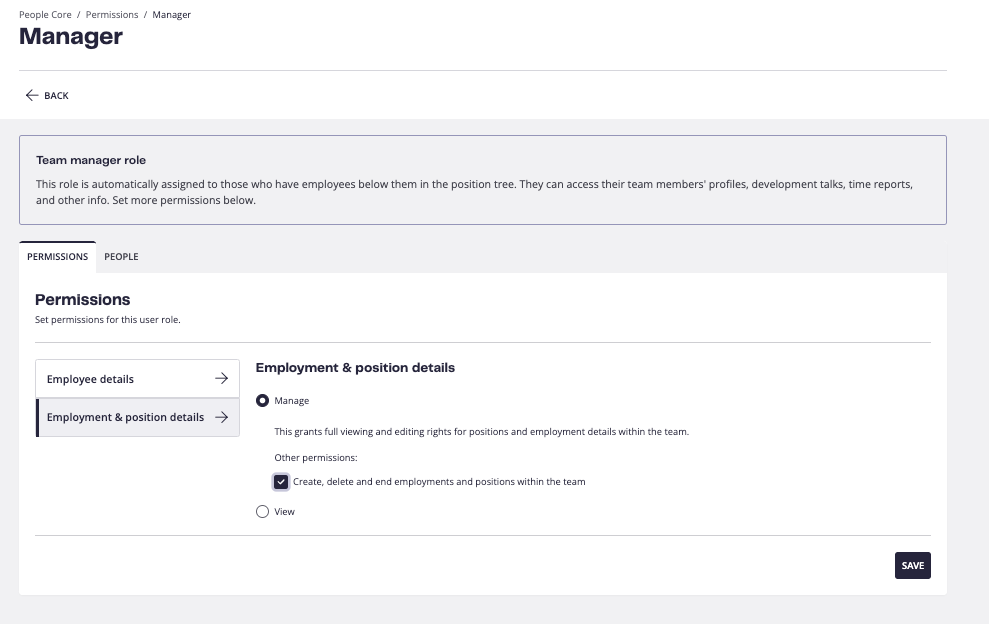Click the arrow beside Employee details
989x624 pixels.
pos(221,379)
